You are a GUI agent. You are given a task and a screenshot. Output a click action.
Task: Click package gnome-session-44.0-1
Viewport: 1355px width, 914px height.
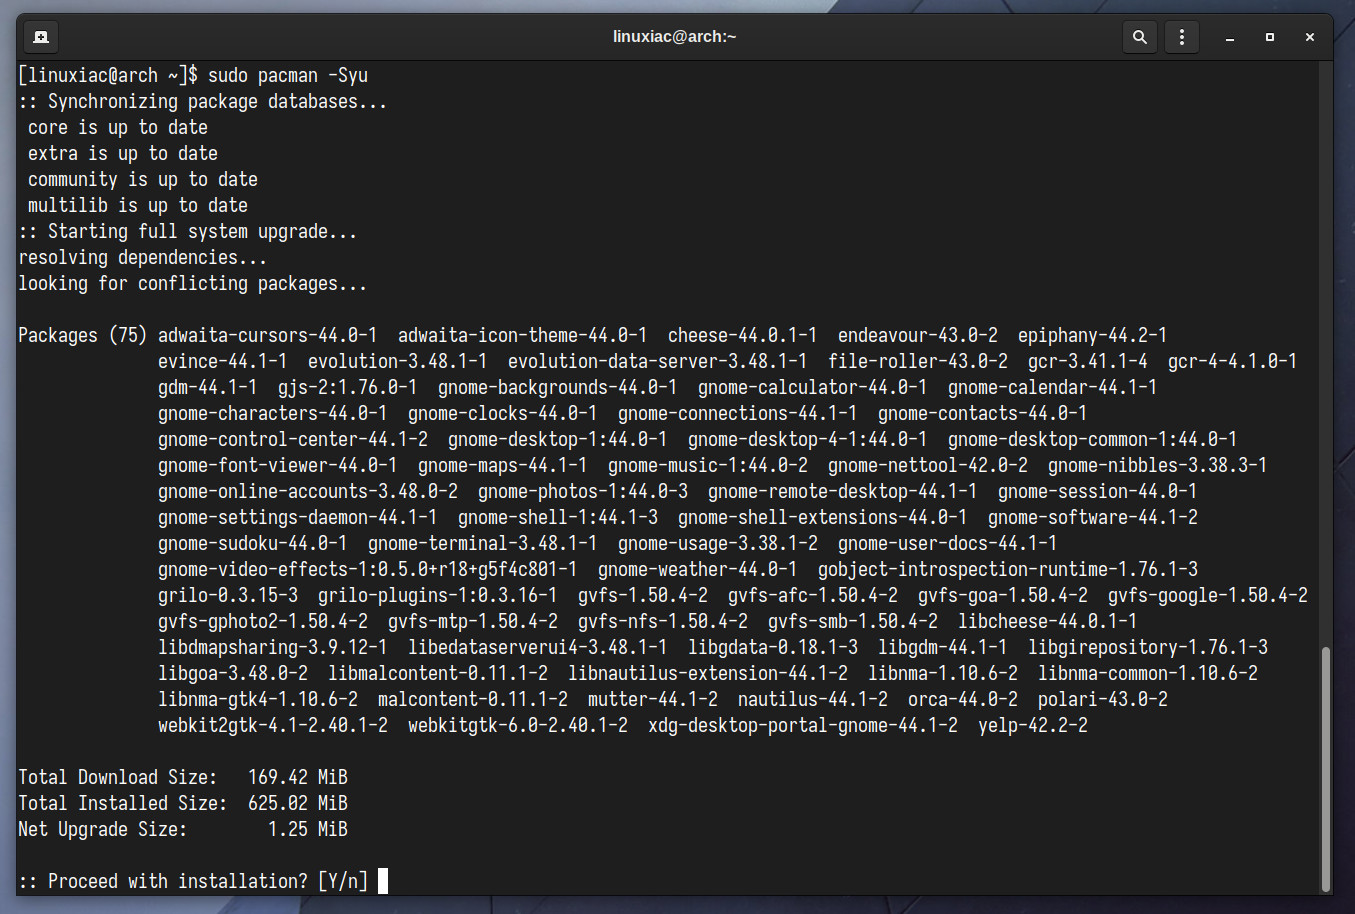pos(1098,492)
